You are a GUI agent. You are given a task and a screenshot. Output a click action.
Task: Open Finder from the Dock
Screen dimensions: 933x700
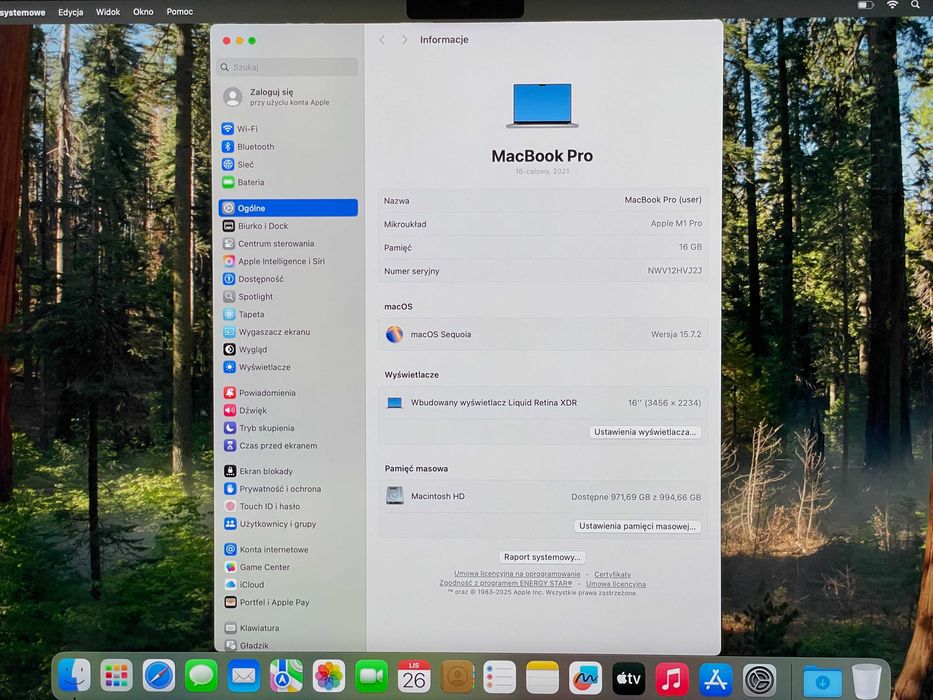click(74, 676)
